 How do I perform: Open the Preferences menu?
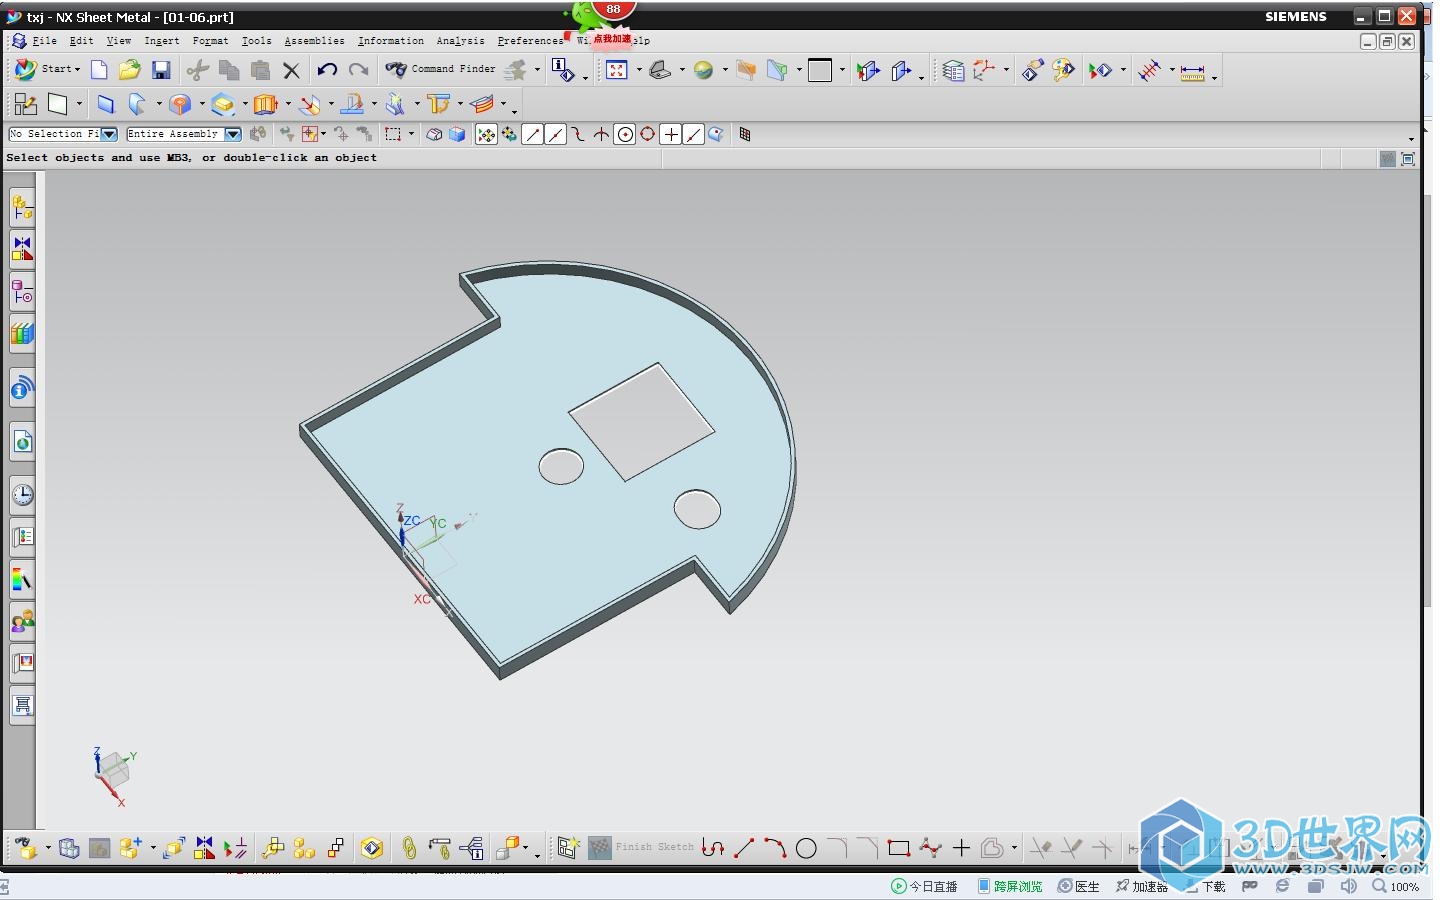tap(530, 41)
